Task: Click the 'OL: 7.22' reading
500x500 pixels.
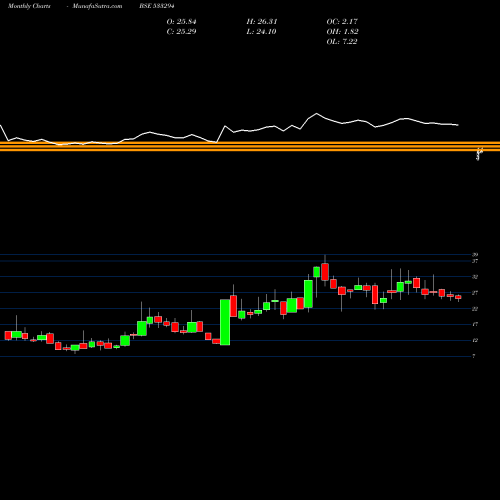Action: pyautogui.click(x=342, y=42)
